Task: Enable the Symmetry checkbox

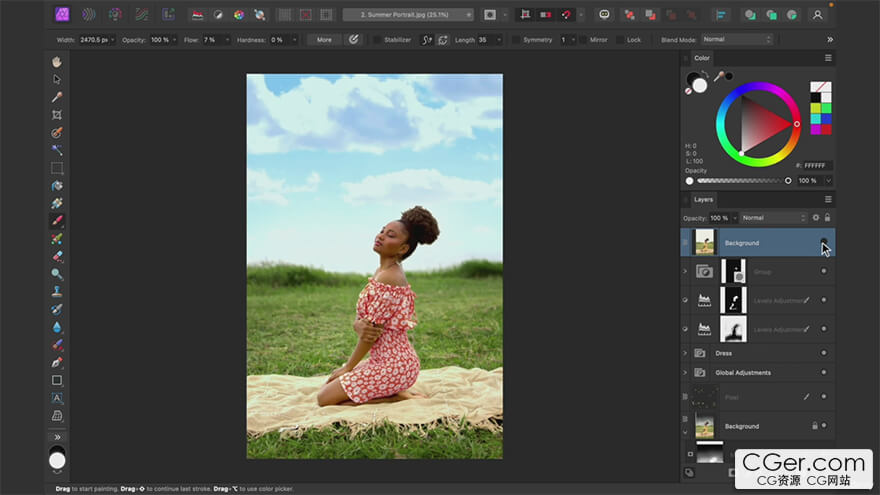Action: (516, 39)
